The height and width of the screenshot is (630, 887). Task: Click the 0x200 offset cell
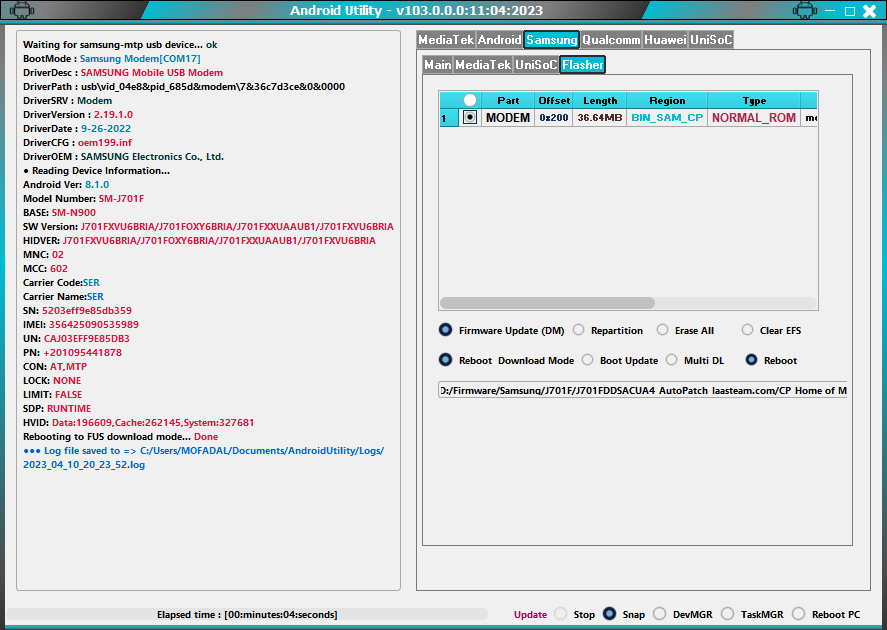click(x=554, y=118)
